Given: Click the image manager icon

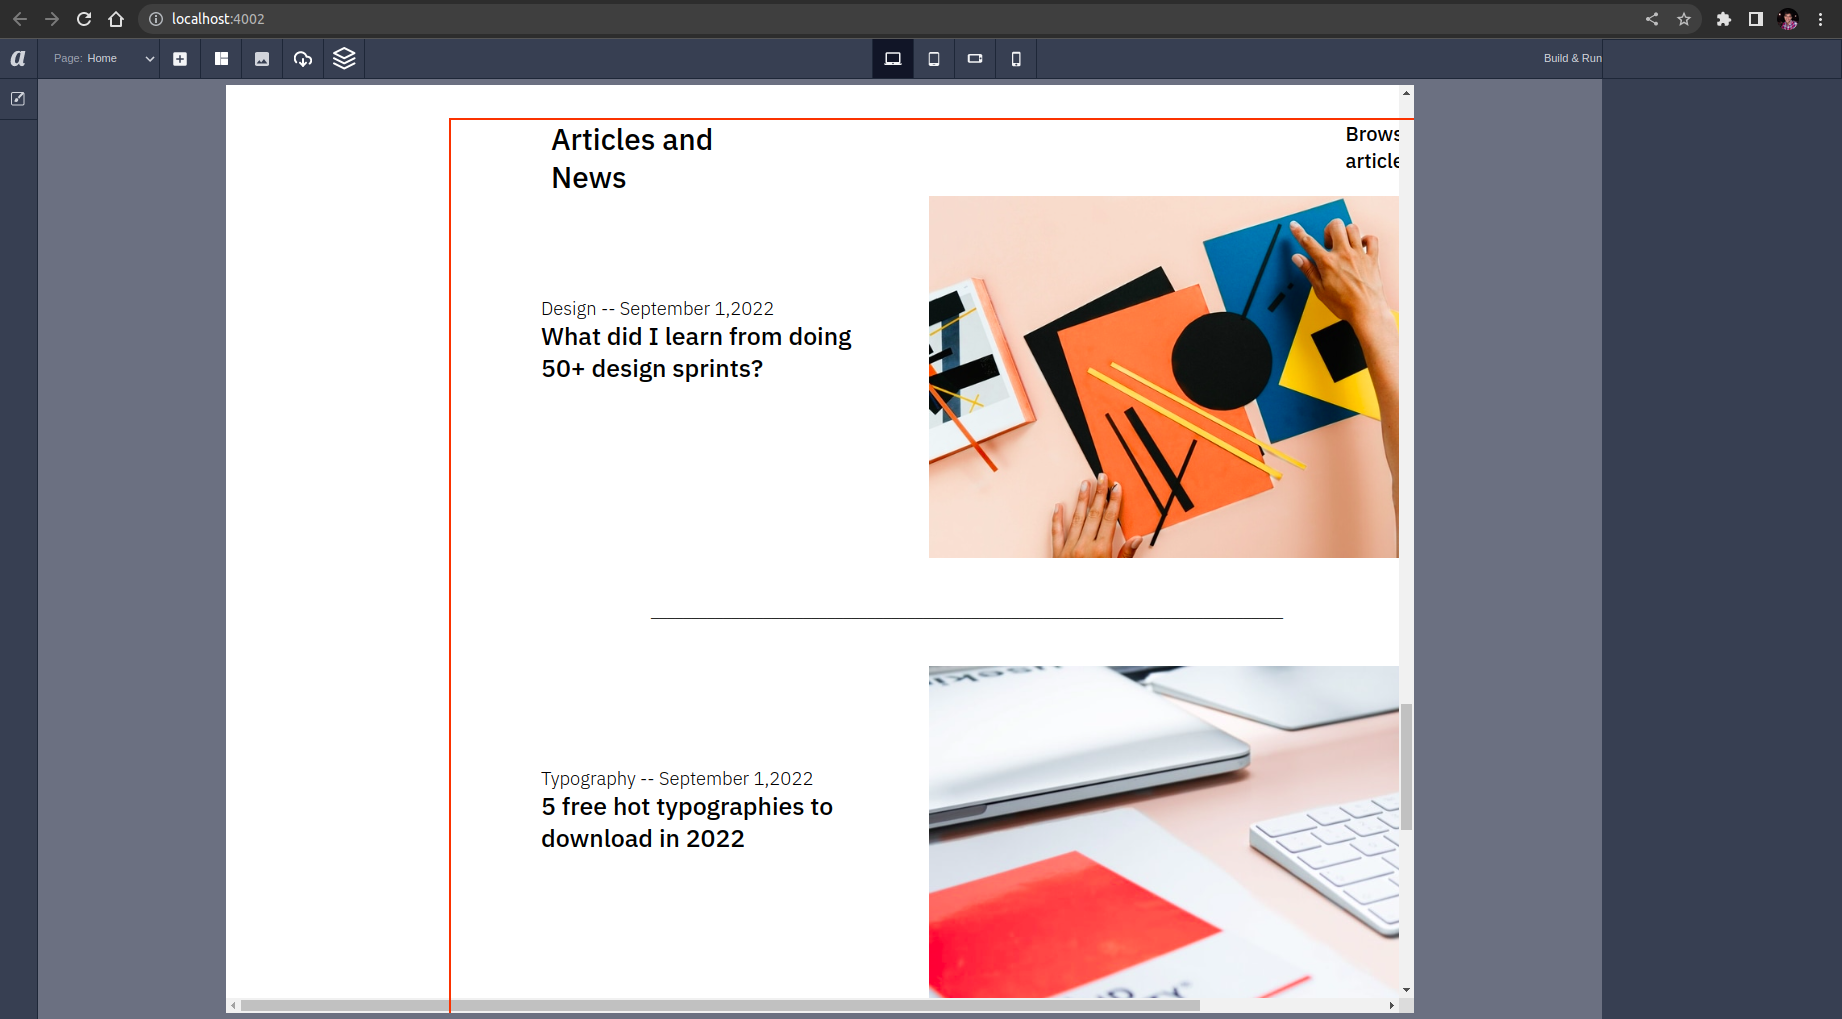Looking at the screenshot, I should point(262,58).
